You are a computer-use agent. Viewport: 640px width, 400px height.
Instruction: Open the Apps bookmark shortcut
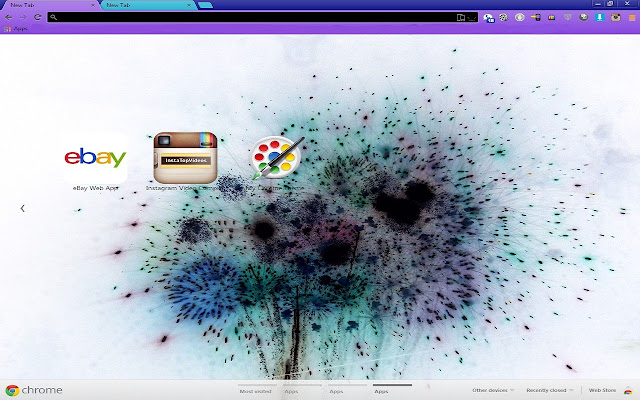pos(16,29)
